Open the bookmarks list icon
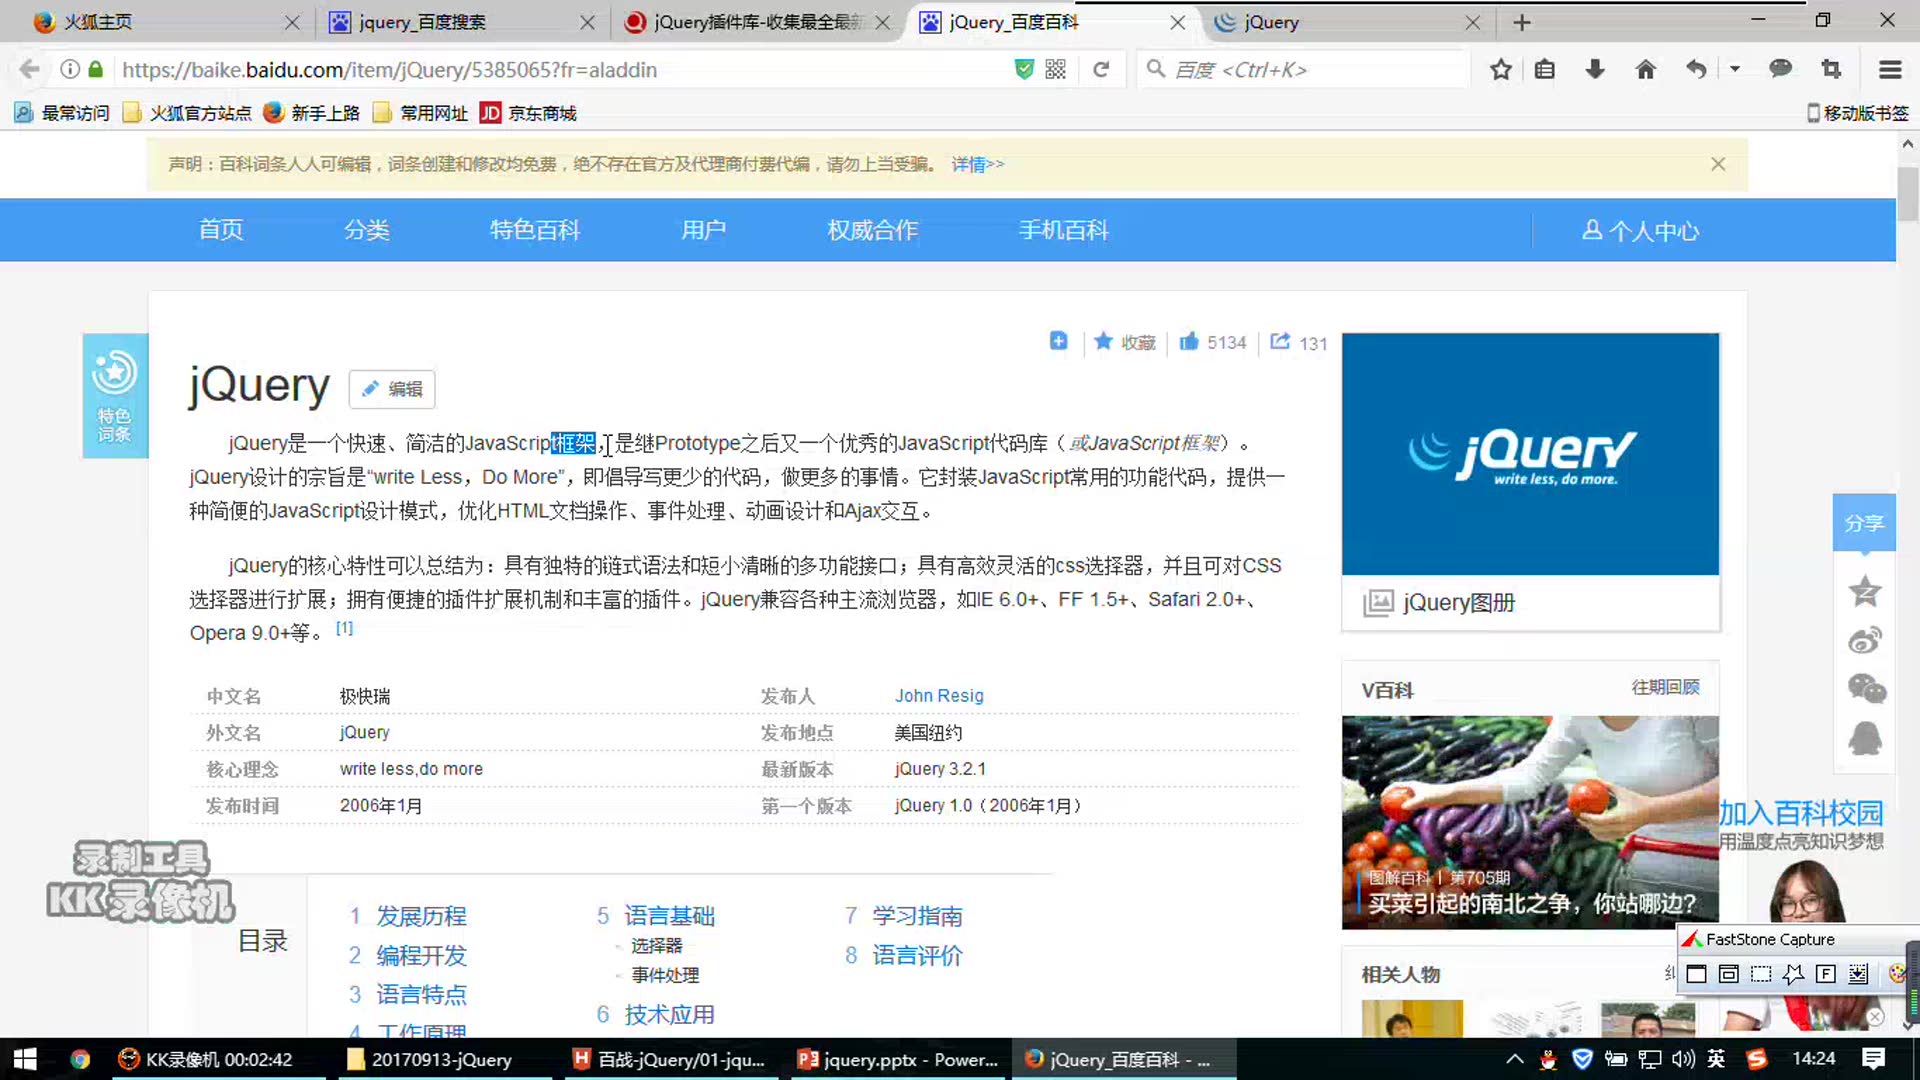1920x1080 pixels. (x=1545, y=69)
